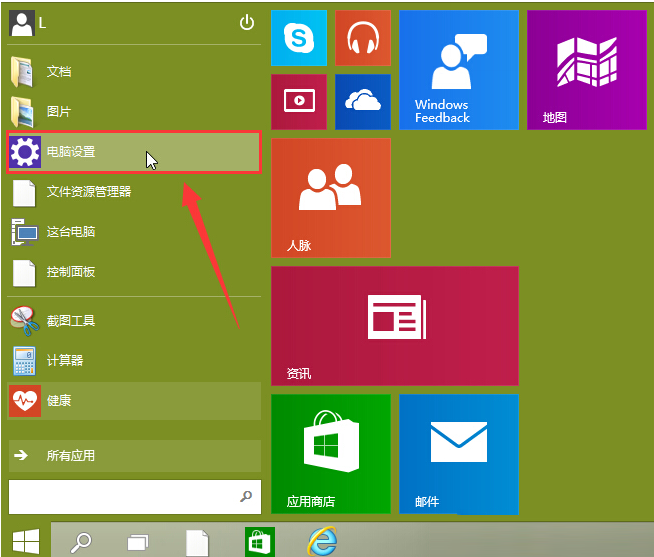Image resolution: width=654 pixels, height=557 pixels.
Task: Launch the 地图 (Maps) tile
Action: point(586,70)
